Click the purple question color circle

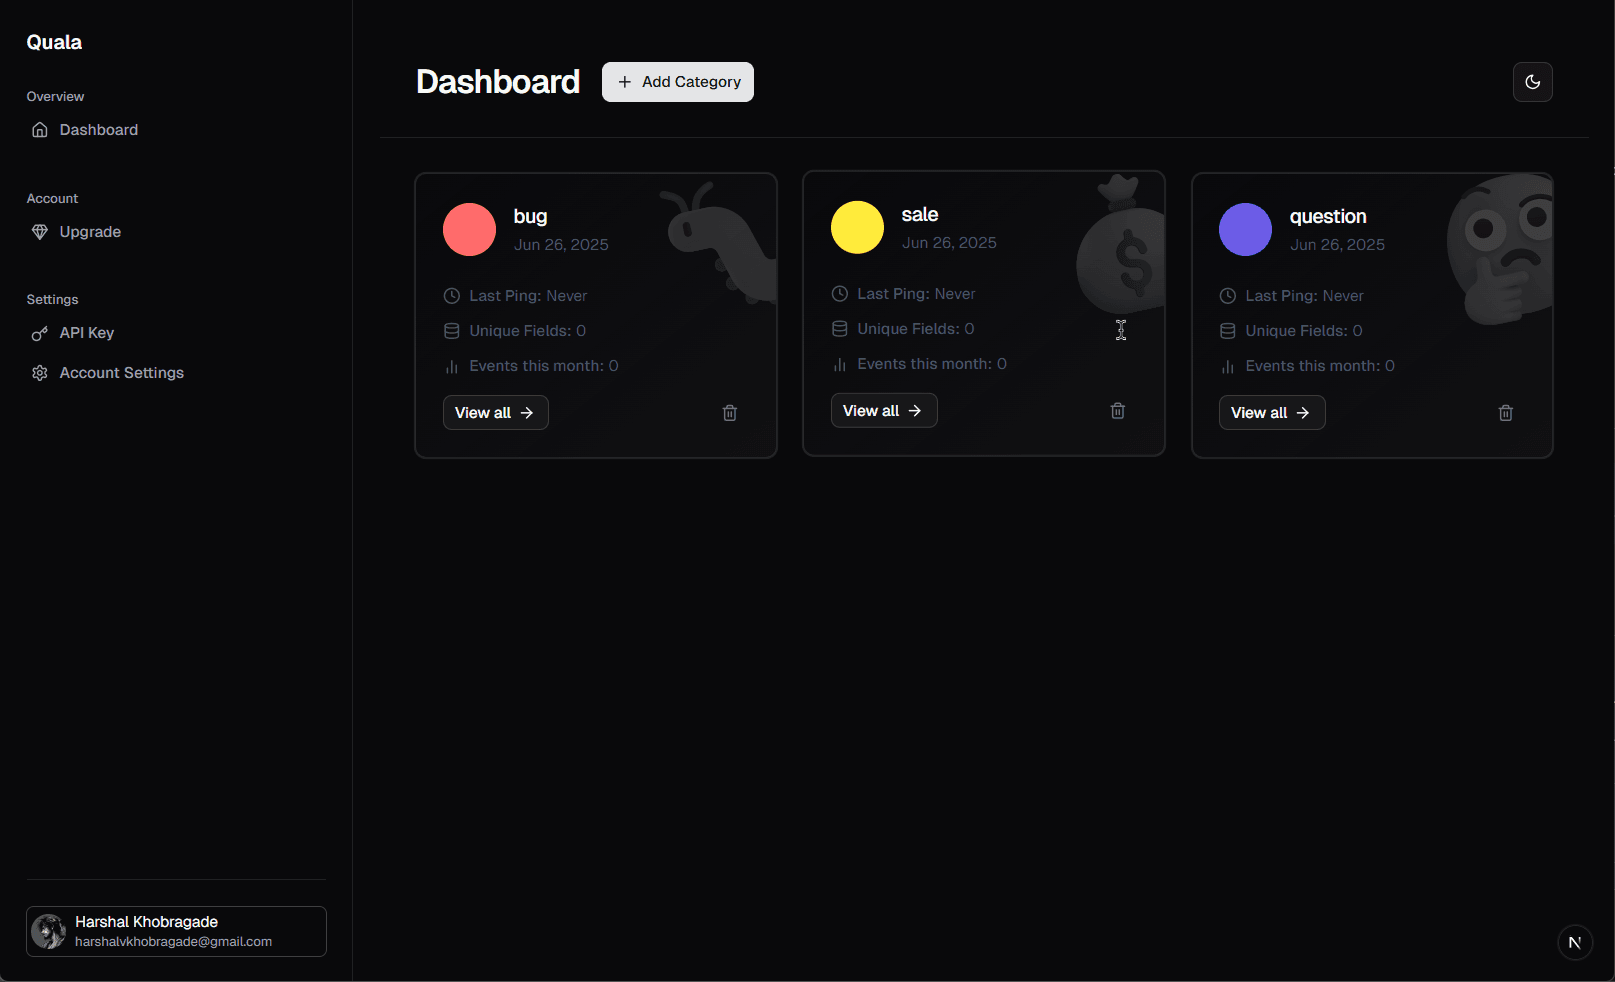pos(1245,230)
